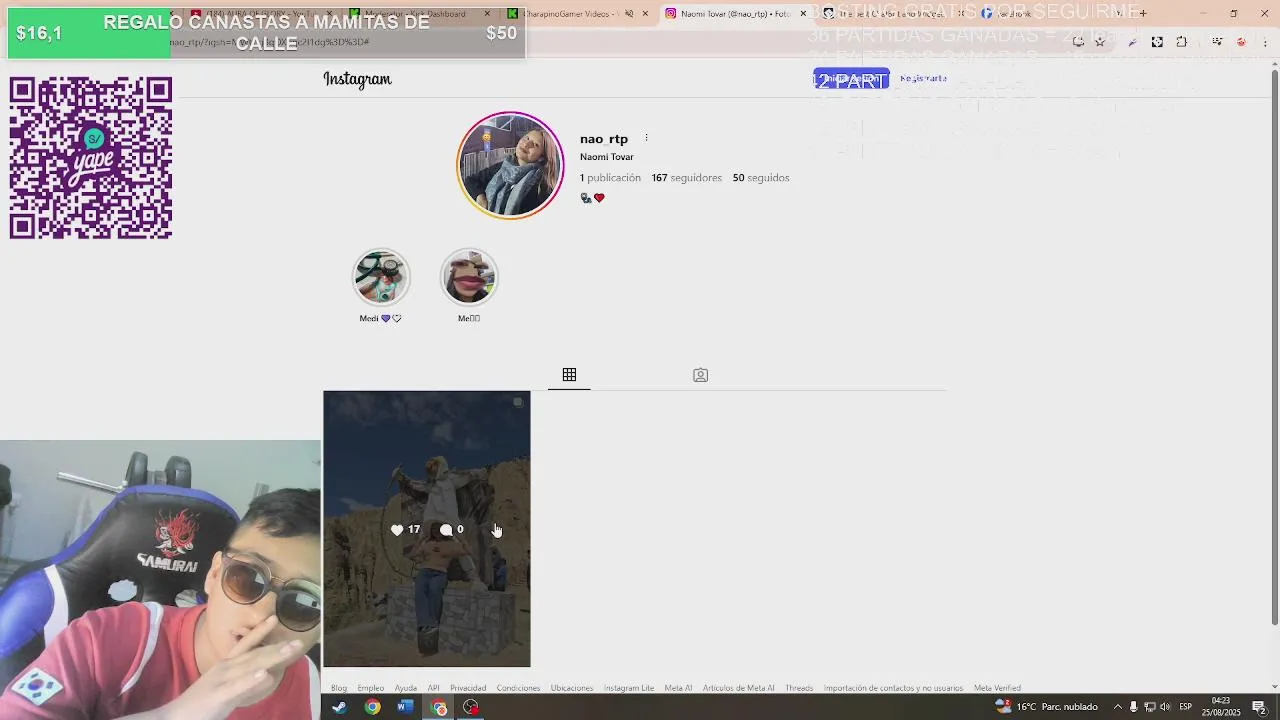Screen dimensions: 1280x720
Task: Open the Blog footer link
Action: tap(339, 688)
